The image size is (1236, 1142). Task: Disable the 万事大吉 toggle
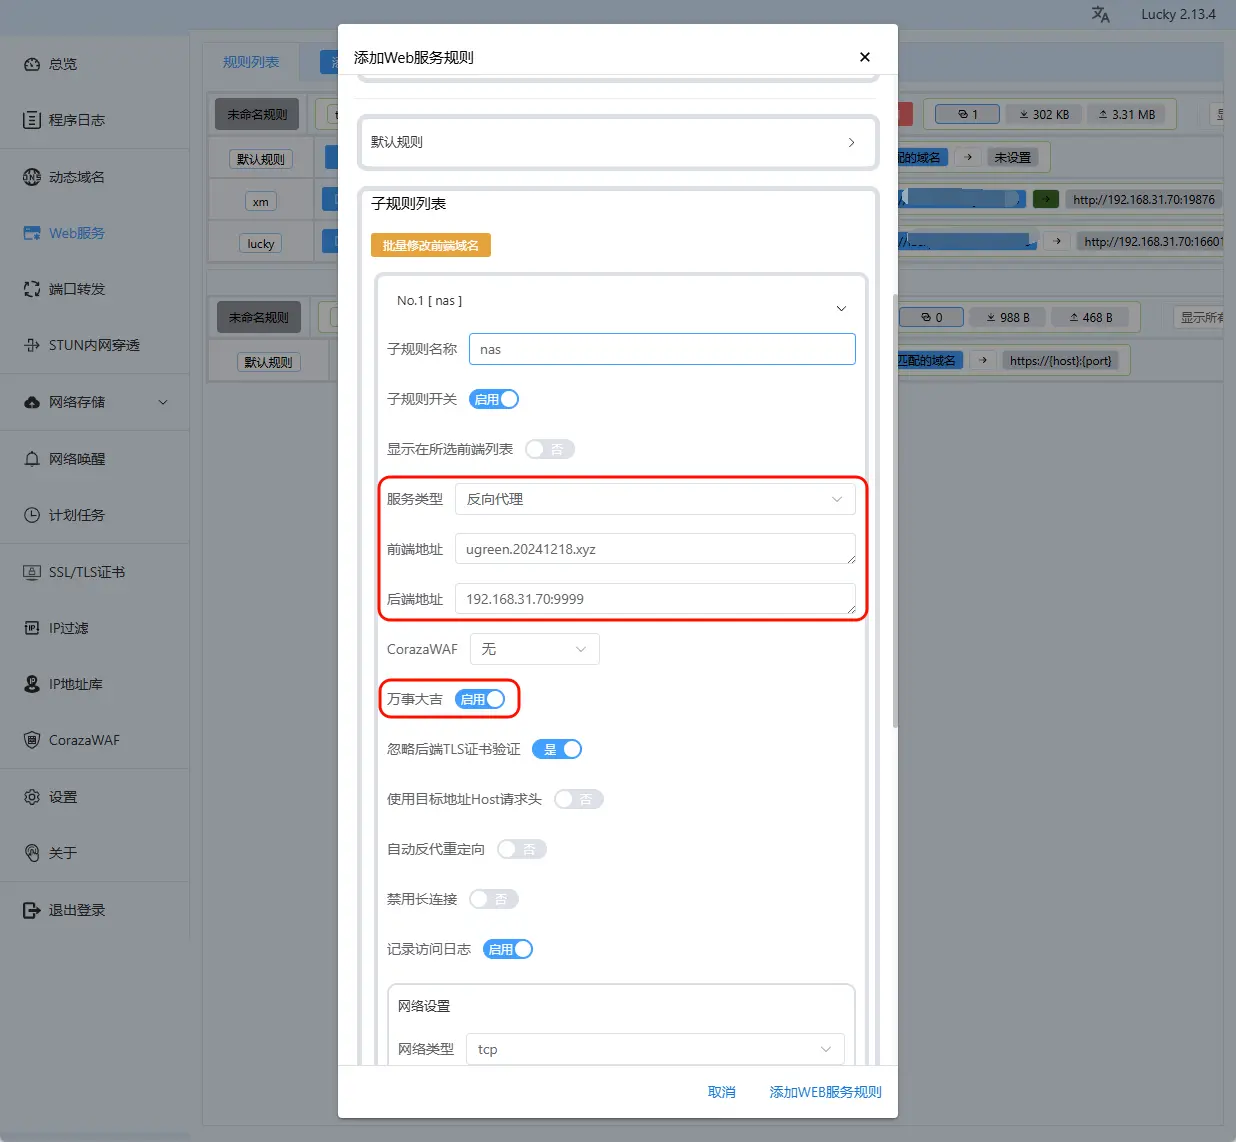tap(480, 699)
